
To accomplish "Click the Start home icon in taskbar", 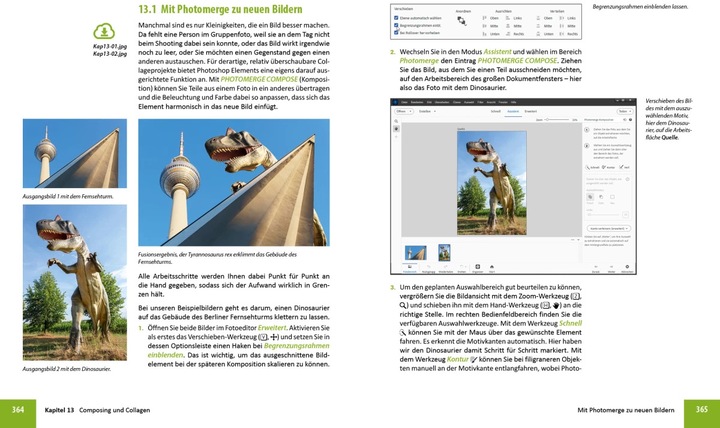I will [x=492, y=268].
